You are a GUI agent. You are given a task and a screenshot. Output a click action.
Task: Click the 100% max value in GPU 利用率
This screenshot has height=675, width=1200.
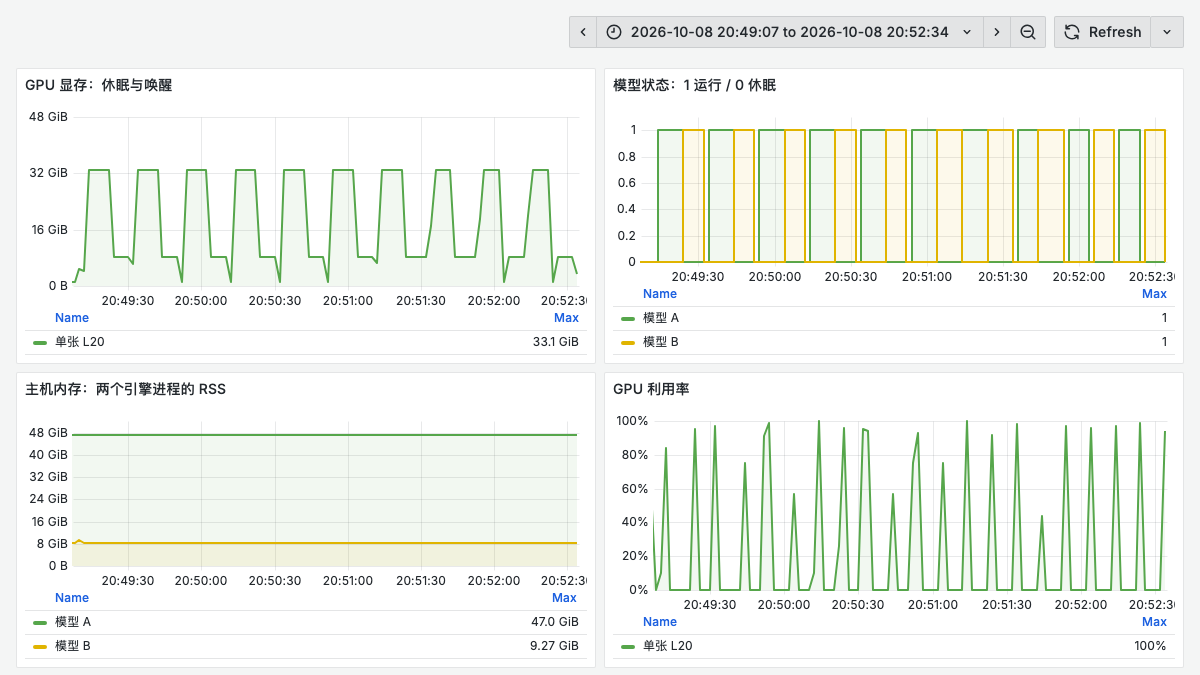(x=1150, y=646)
